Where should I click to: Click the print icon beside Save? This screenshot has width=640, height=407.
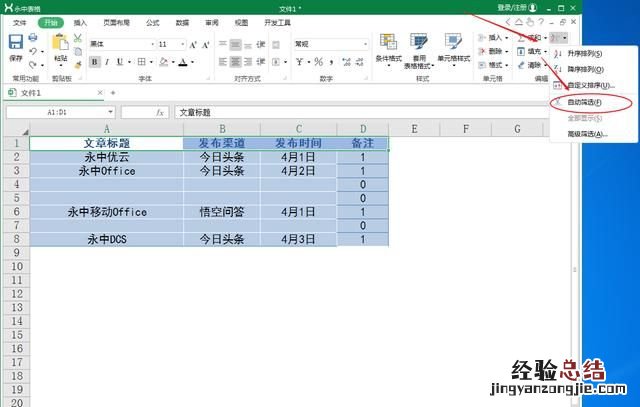pyautogui.click(x=33, y=38)
